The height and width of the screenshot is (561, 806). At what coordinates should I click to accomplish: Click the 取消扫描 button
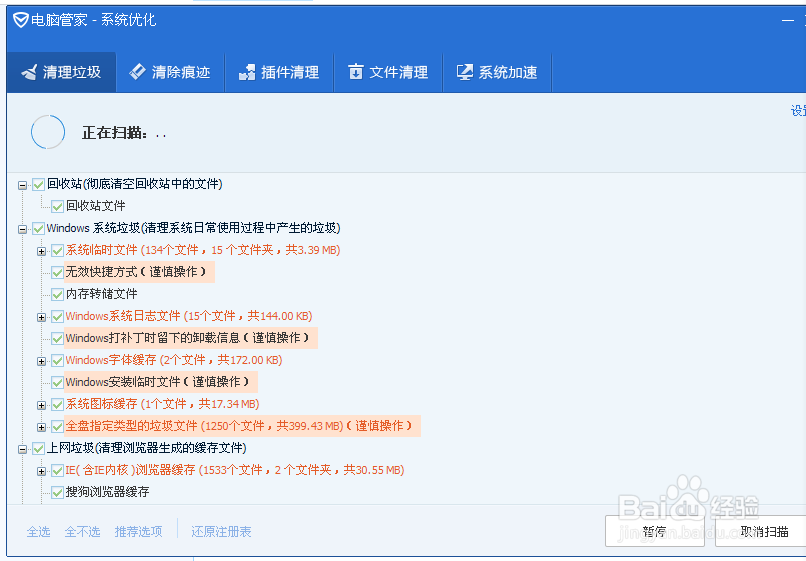tap(763, 531)
